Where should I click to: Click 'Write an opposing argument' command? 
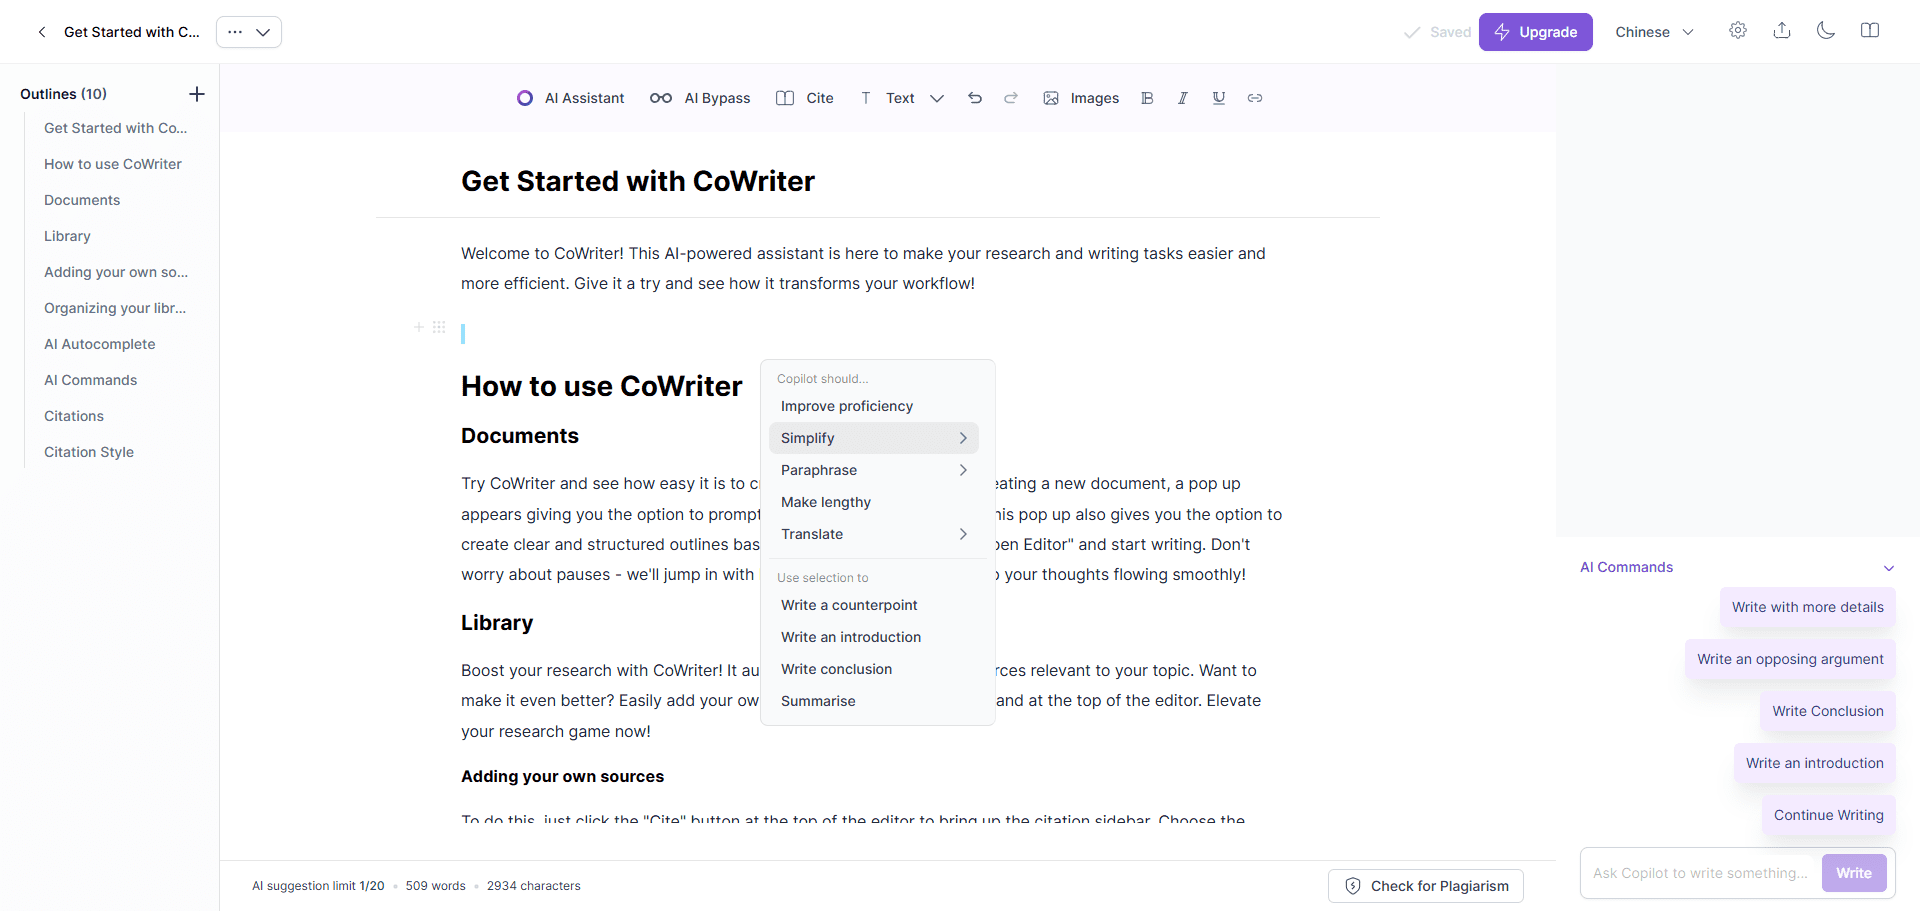point(1790,659)
